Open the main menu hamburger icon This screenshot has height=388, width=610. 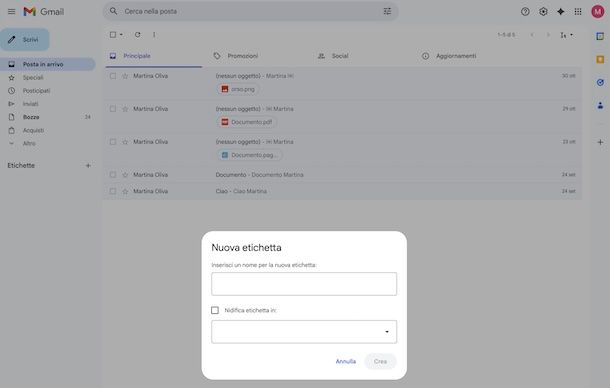11,12
